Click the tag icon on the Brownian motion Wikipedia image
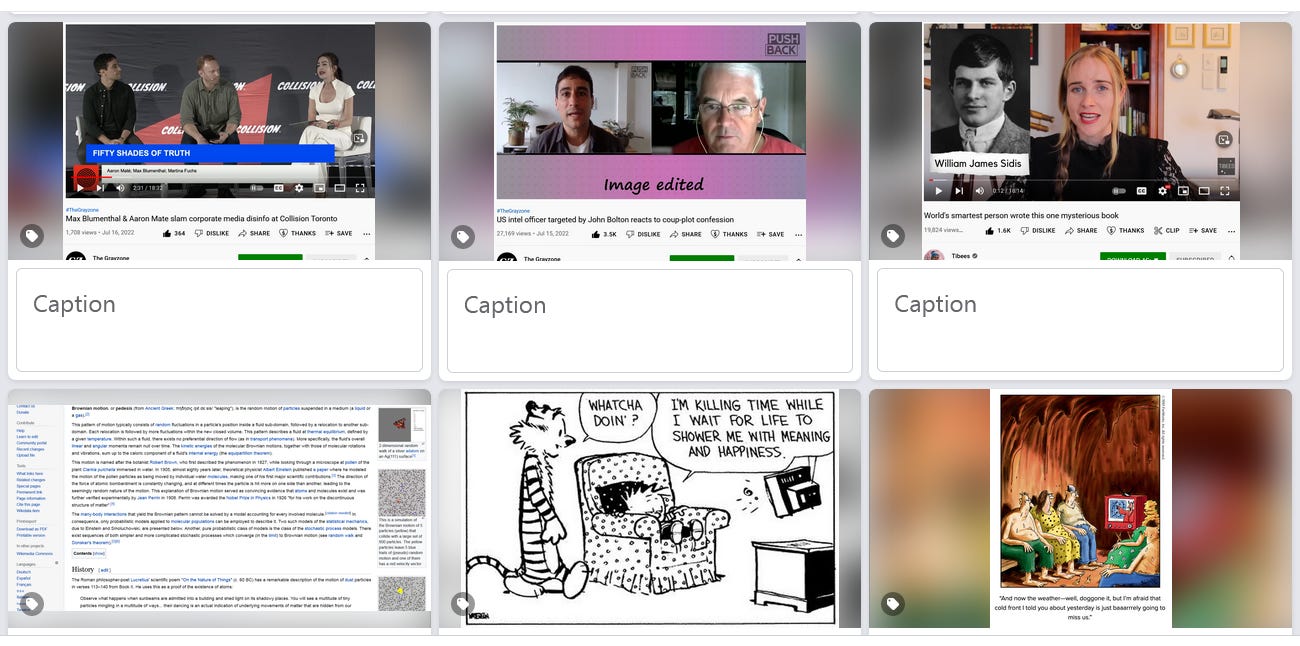The width and height of the screenshot is (1300, 646). tap(32, 603)
